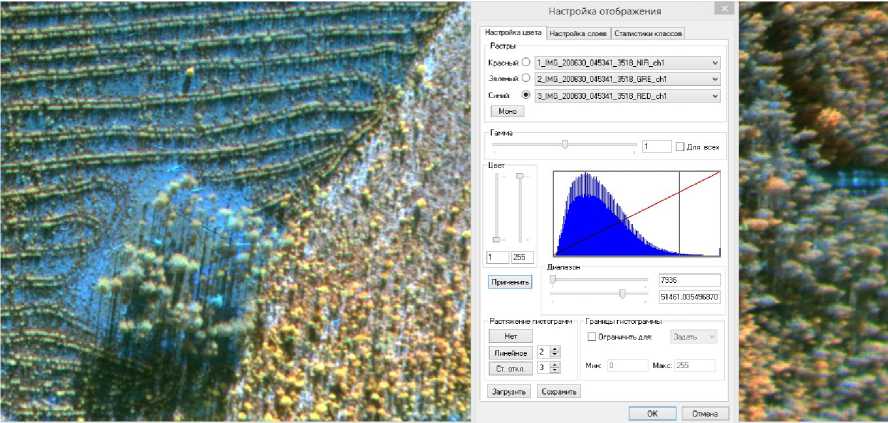Viewport: 888px width, 423px height.
Task: Click inside the histogram plot
Action: [637, 213]
